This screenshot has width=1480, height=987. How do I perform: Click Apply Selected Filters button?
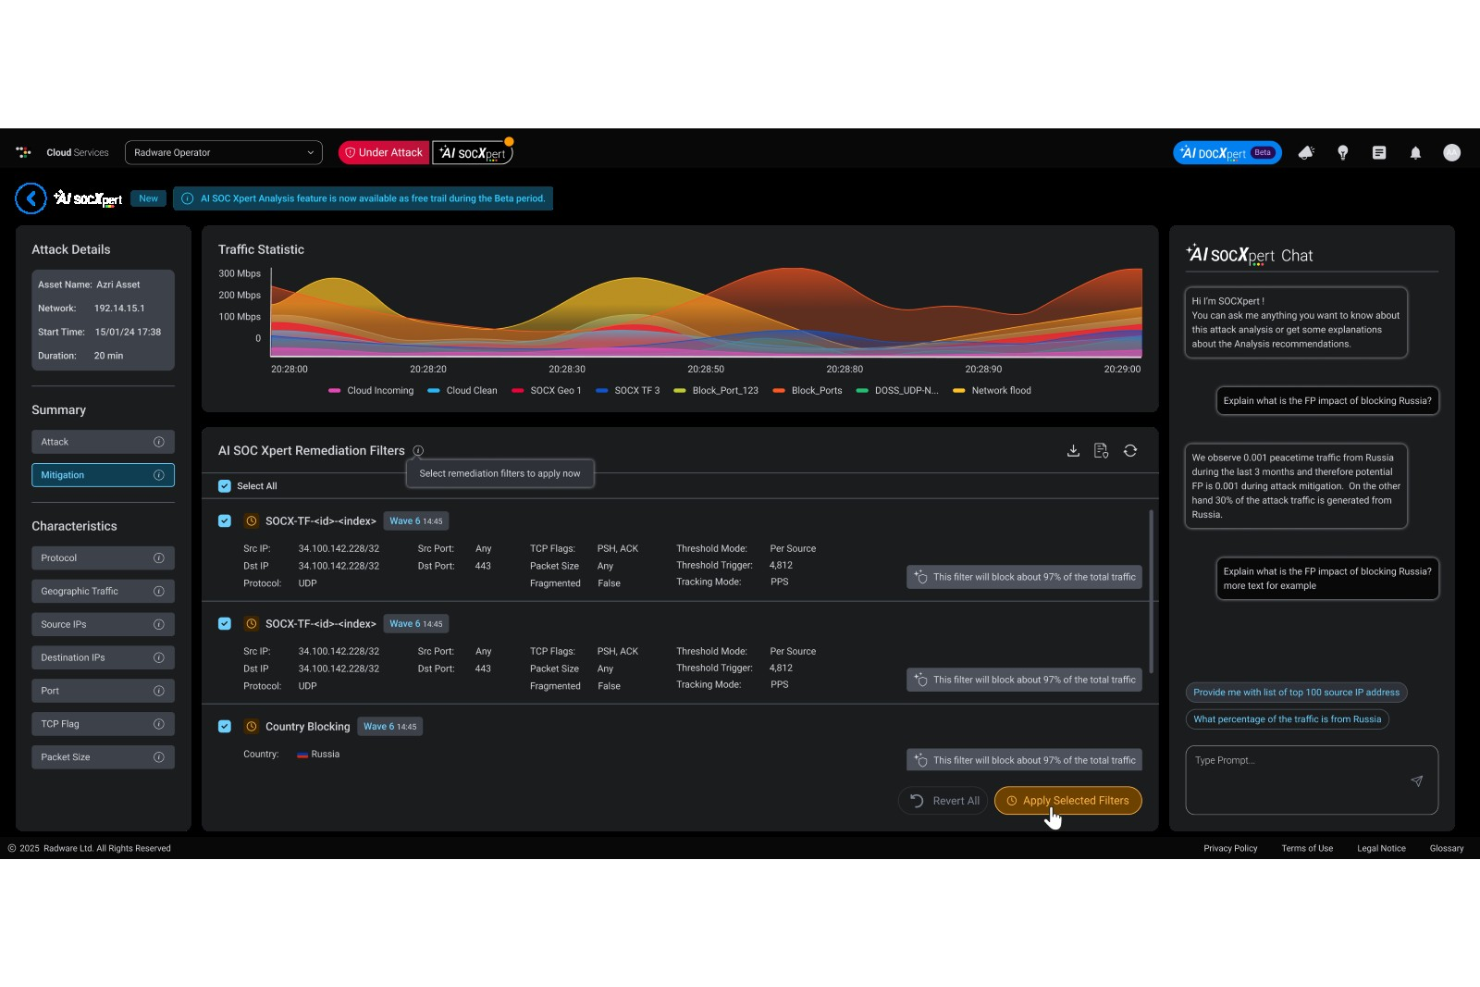click(x=1067, y=800)
